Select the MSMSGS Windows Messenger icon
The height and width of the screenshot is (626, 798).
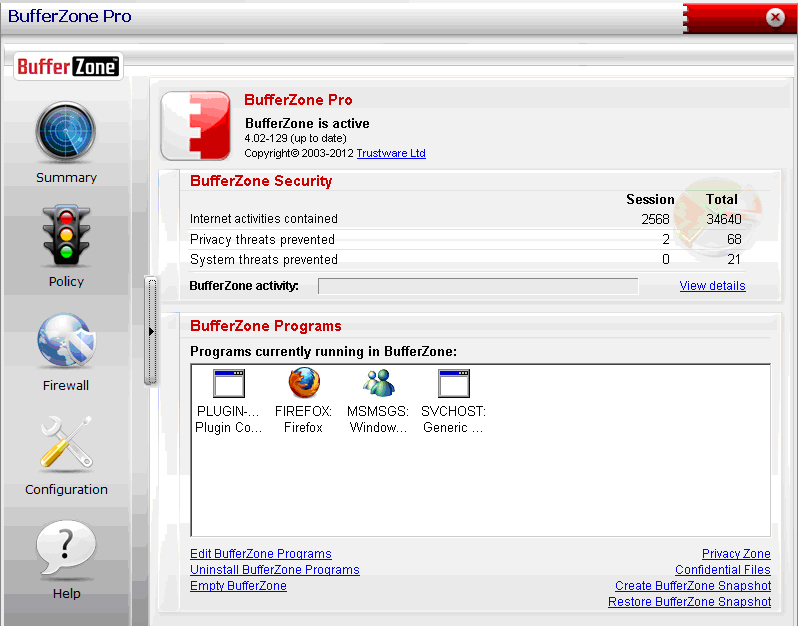tap(378, 383)
